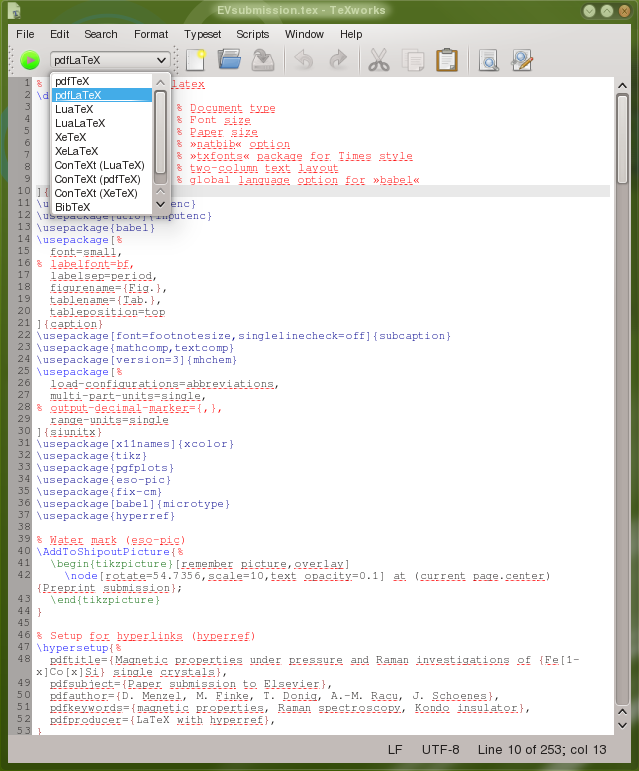This screenshot has width=639, height=771.
Task: Click the tableposition=top line
Action: click(108, 312)
